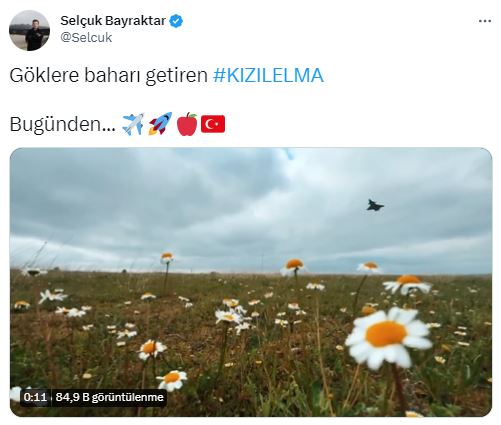Follow the #KIZILELMA hashtag
Image resolution: width=501 pixels, height=425 pixels.
[x=268, y=75]
